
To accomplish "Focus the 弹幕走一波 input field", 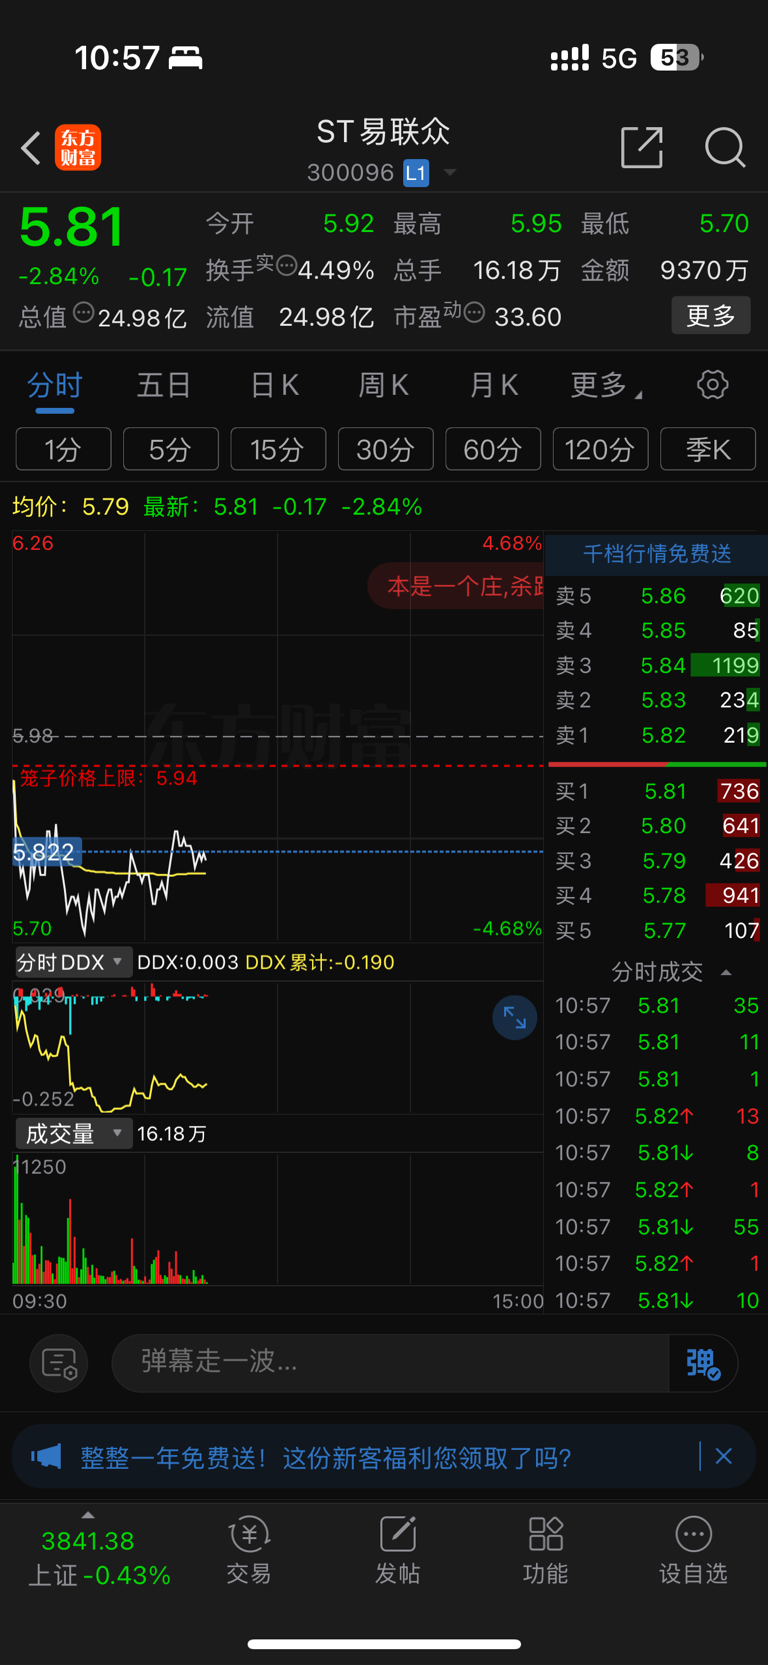I will click(x=390, y=1363).
